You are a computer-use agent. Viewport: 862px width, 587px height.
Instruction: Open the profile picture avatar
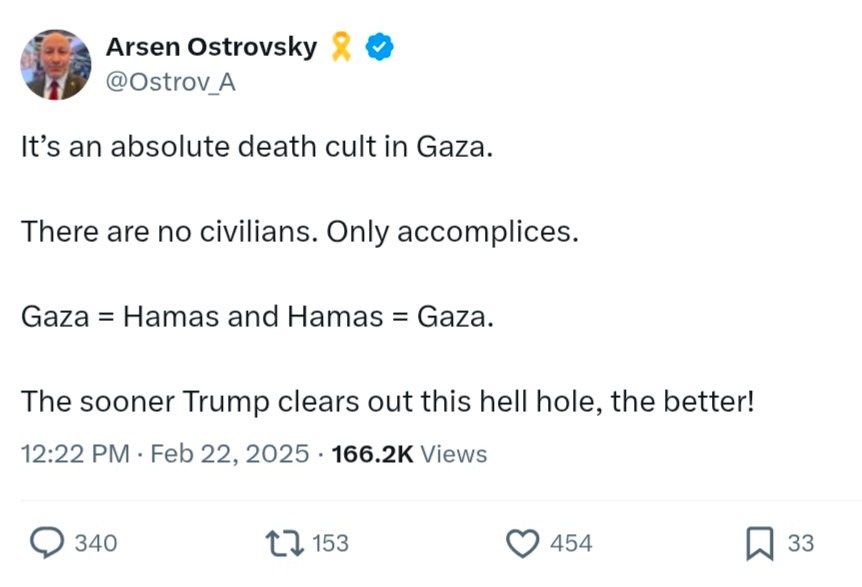pyautogui.click(x=56, y=65)
